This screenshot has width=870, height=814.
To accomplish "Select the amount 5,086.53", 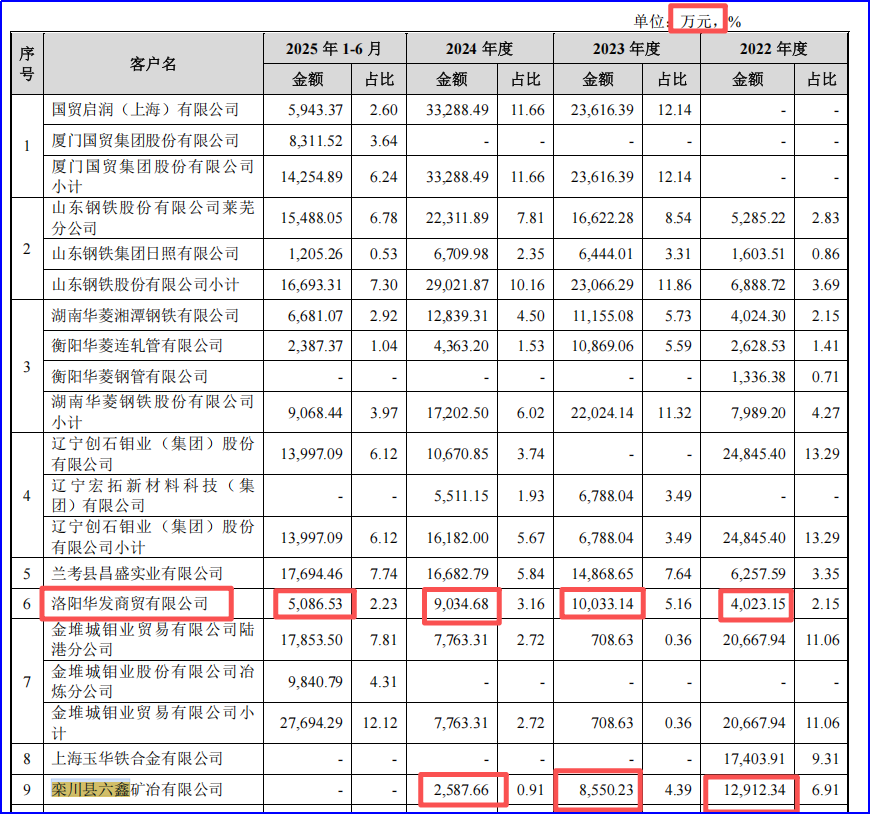I will coord(315,604).
